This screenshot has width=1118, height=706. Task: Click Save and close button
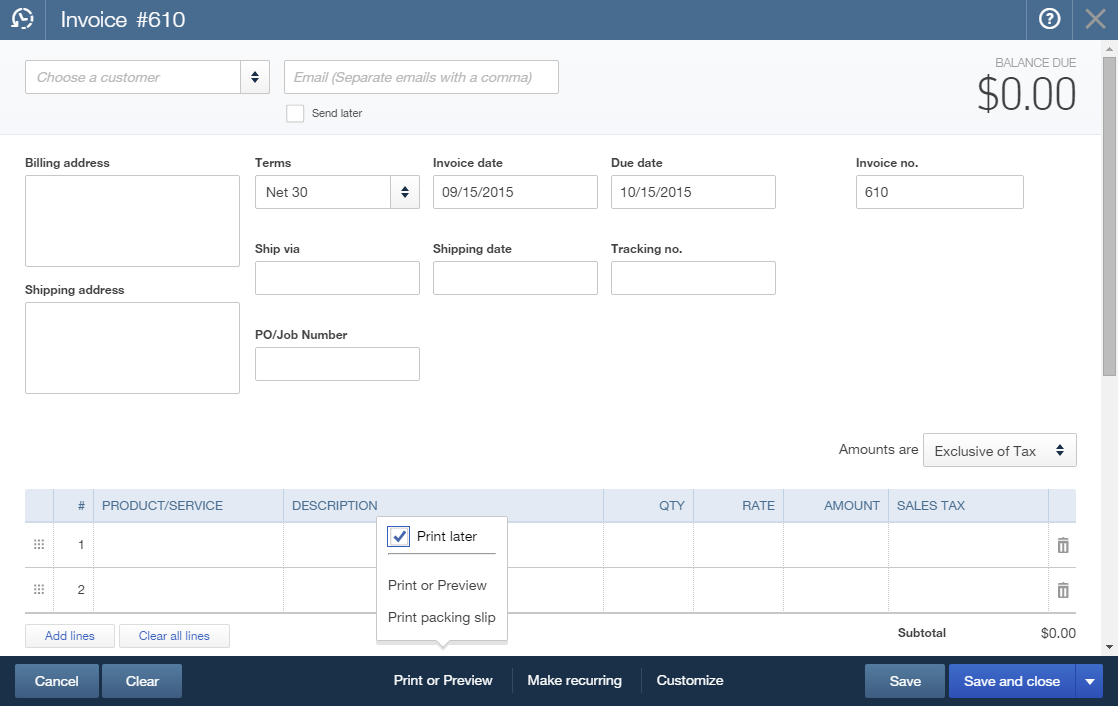tap(1012, 681)
